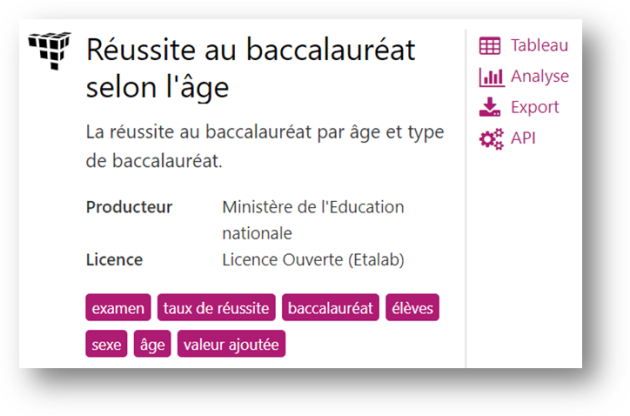Click the Analyse bar chart icon
The height and width of the screenshot is (416, 630).
coord(491,77)
